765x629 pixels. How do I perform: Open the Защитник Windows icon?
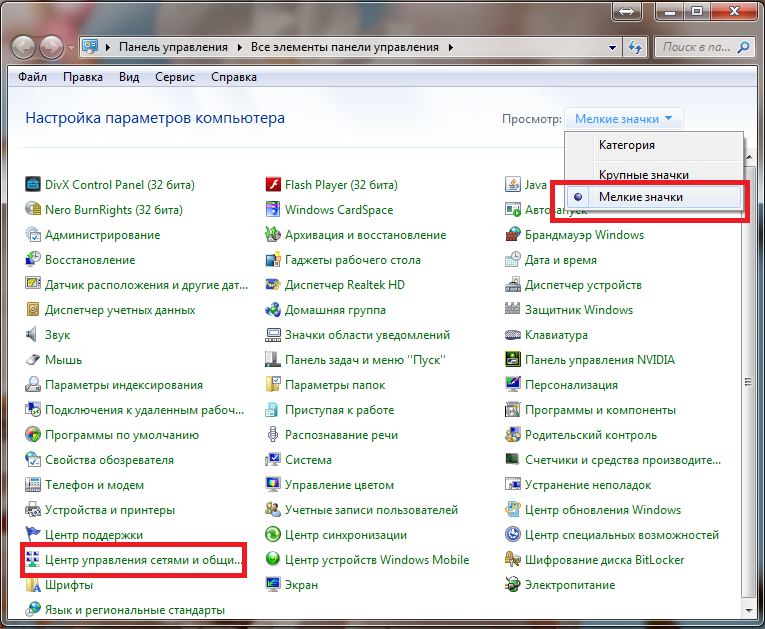click(x=512, y=309)
